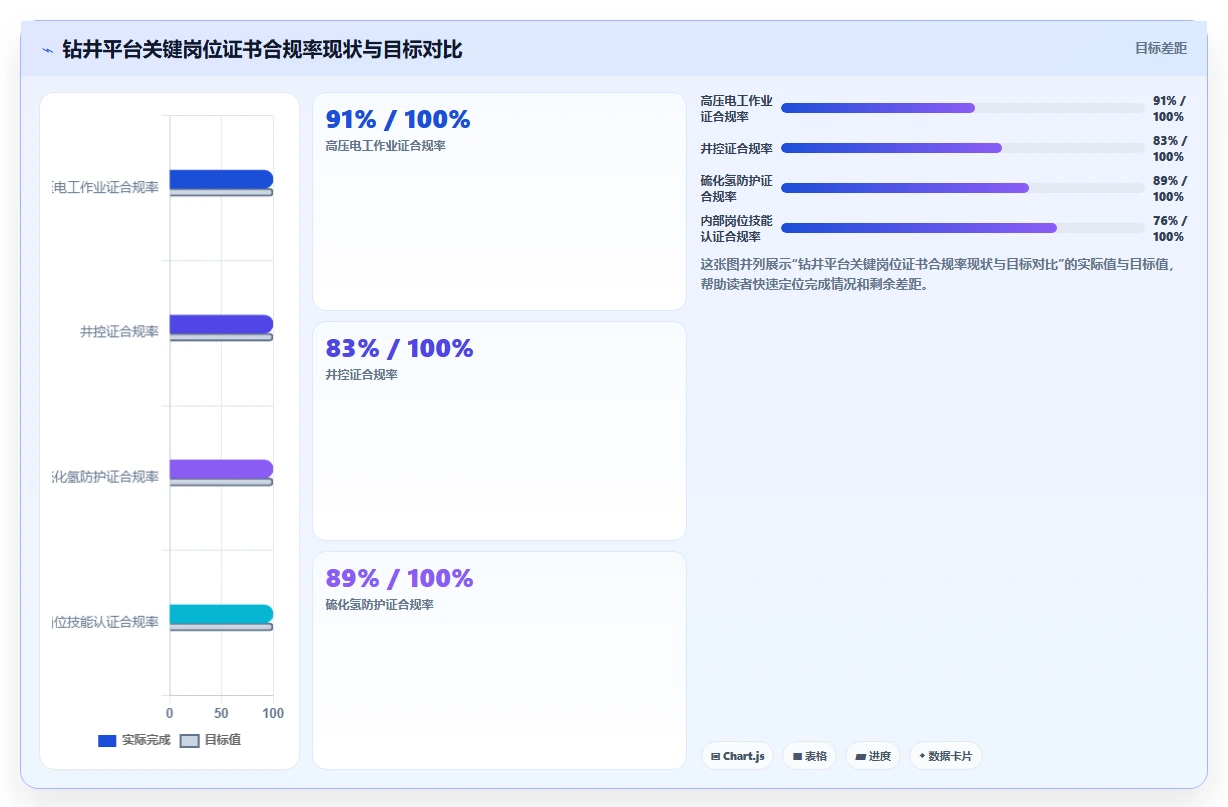Click the indigo 井控证合规率 chart bar
Screen dimensions: 1228x807
click(x=221, y=324)
